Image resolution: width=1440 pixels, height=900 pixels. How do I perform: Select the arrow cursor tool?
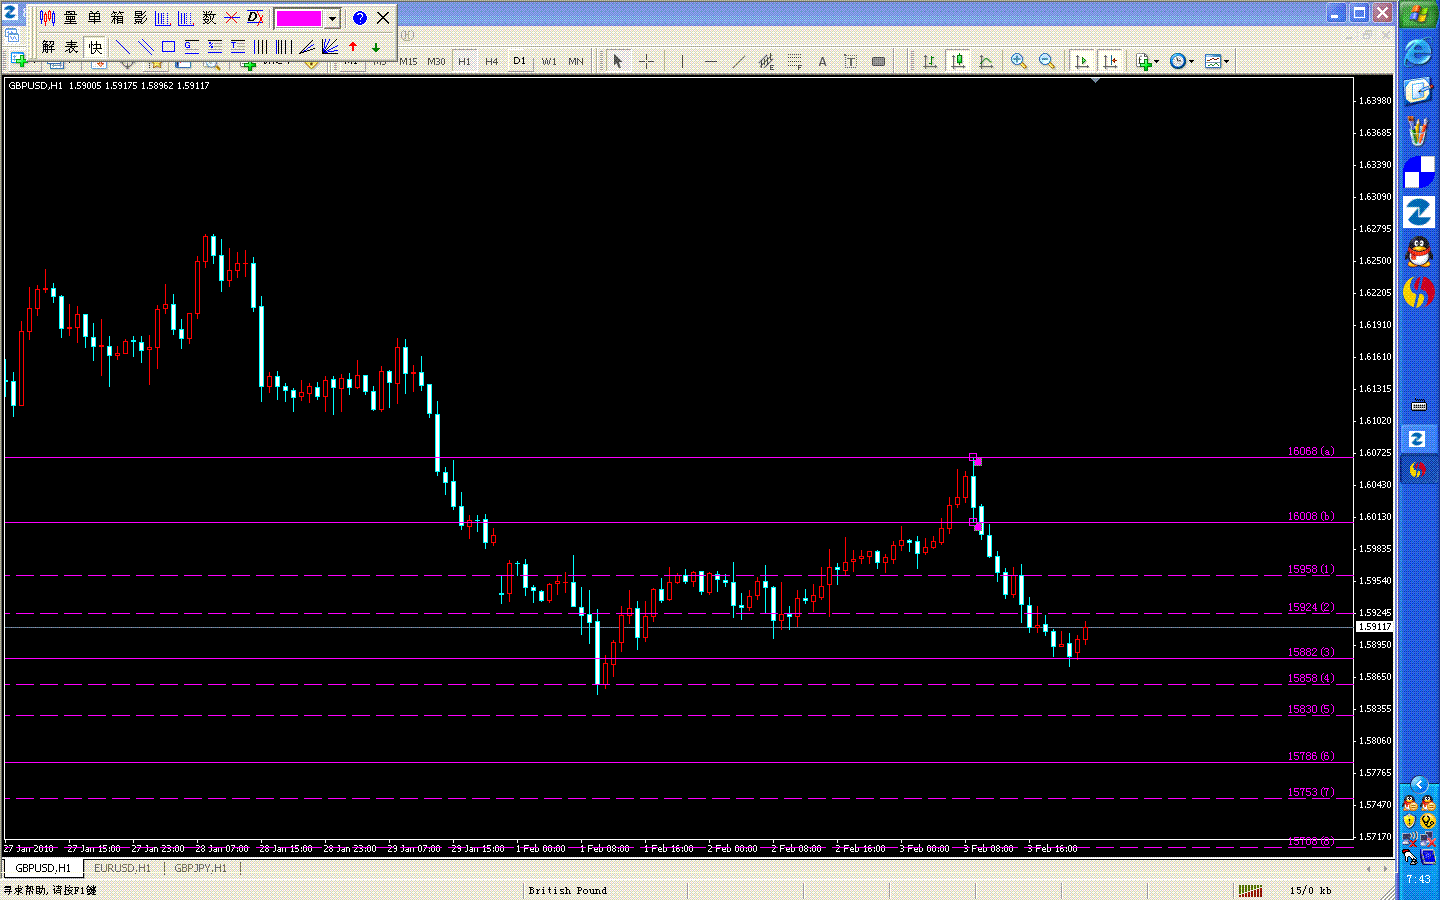click(x=618, y=62)
